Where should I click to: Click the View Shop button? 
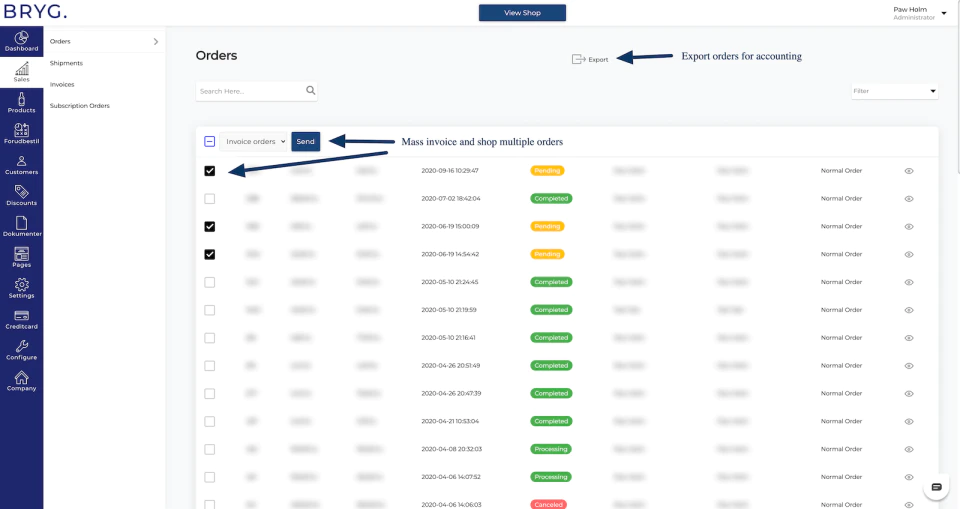pos(522,13)
